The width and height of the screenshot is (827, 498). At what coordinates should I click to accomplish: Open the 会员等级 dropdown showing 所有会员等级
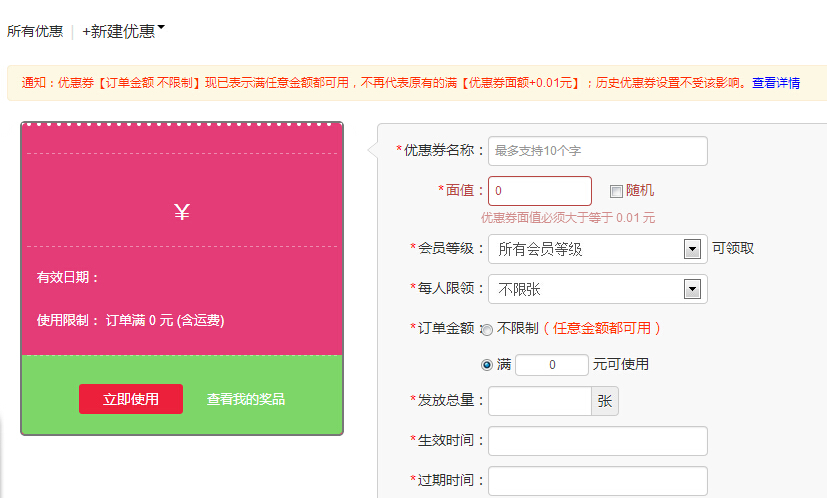[x=598, y=249]
